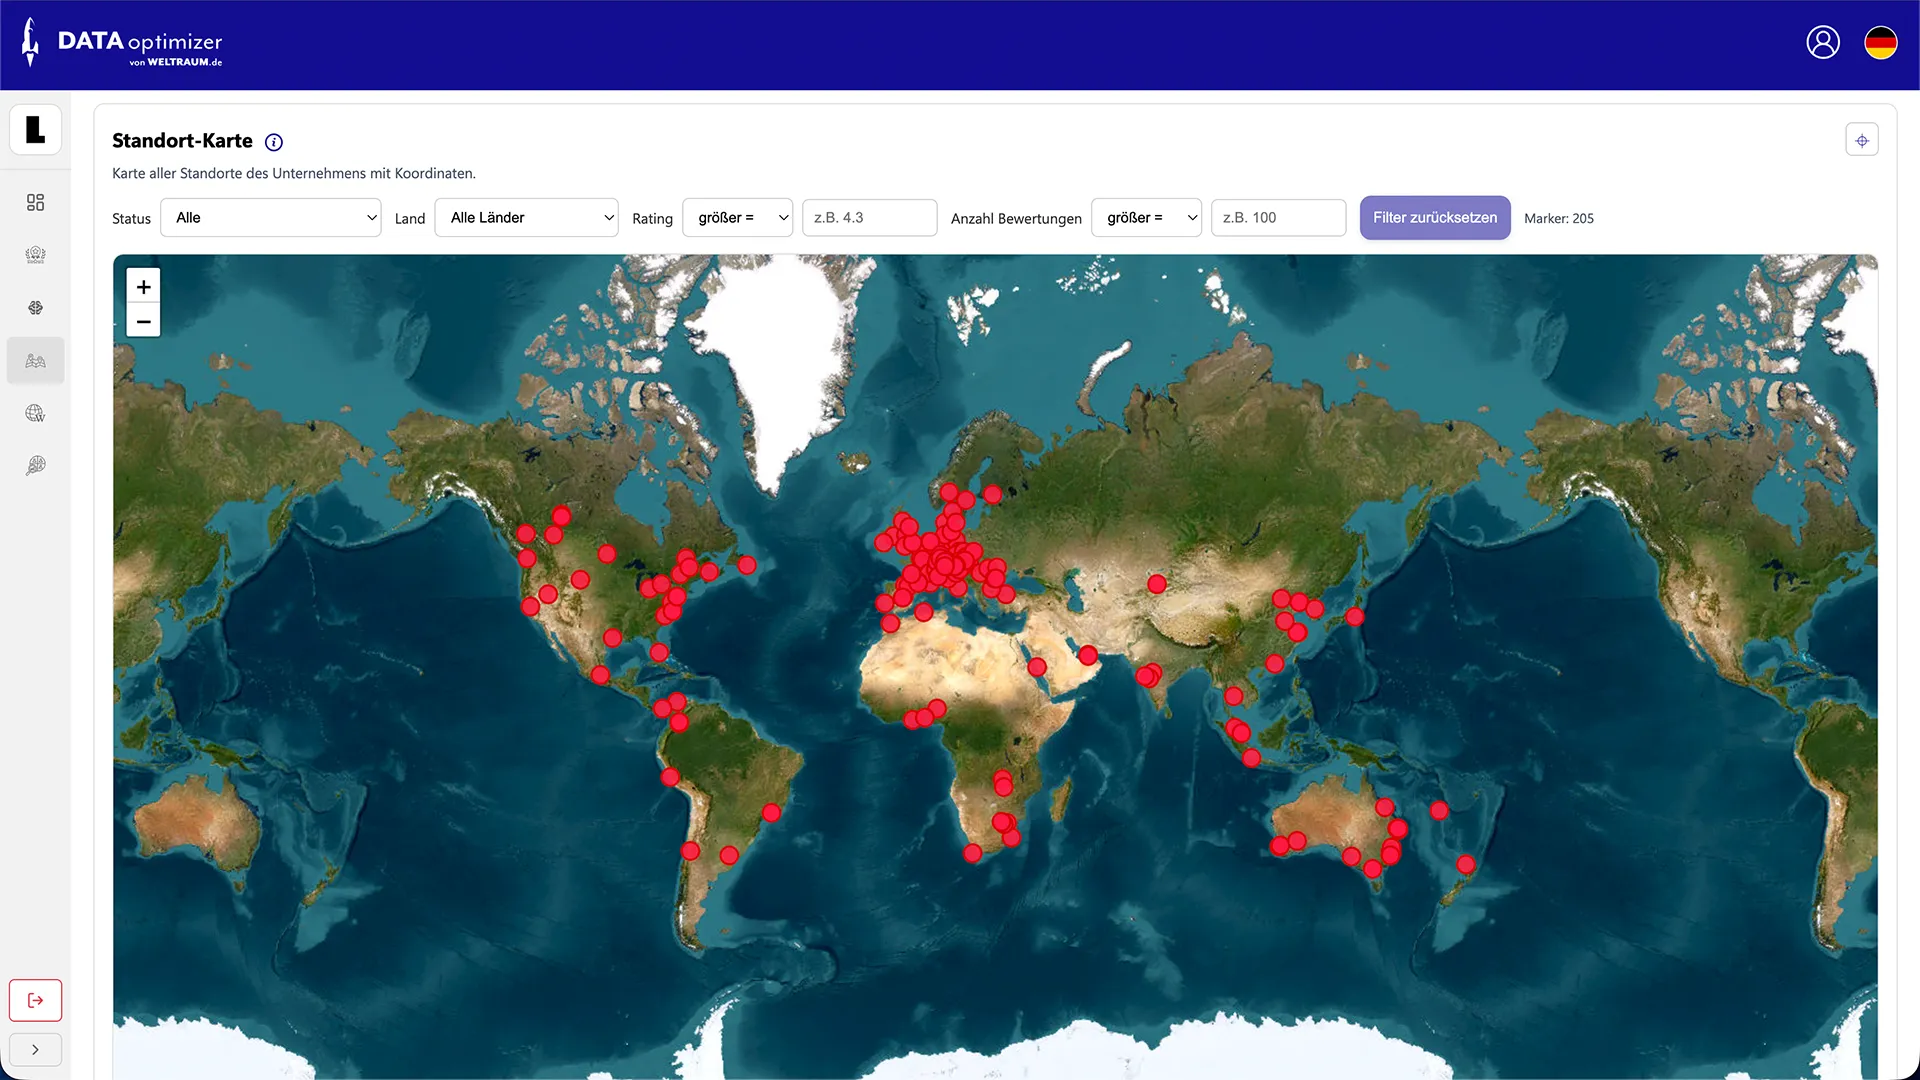Click the red marker on New Zealand
Screen dimensions: 1920x1080
pyautogui.click(x=1466, y=864)
